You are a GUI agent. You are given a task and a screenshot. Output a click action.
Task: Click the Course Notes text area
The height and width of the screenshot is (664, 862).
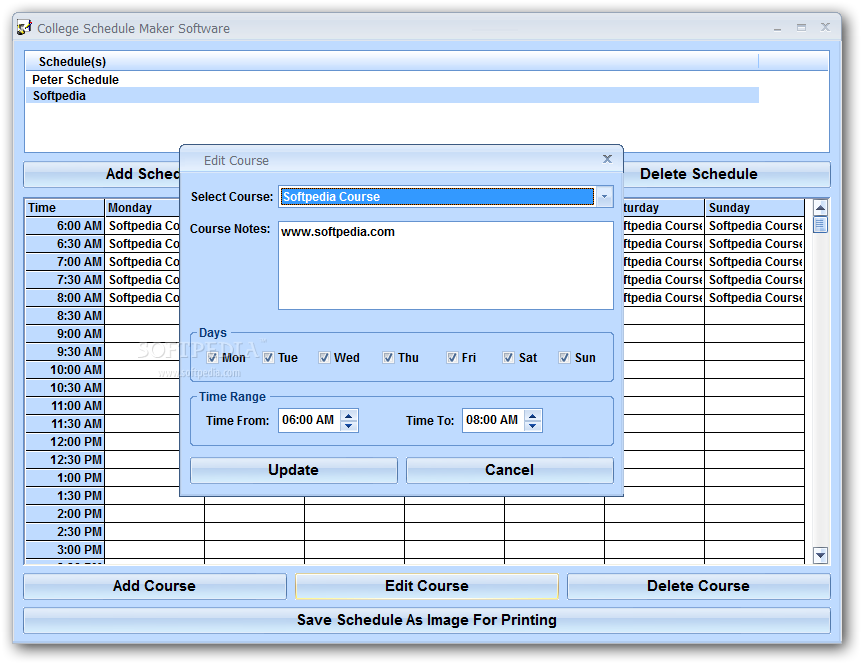click(x=446, y=265)
